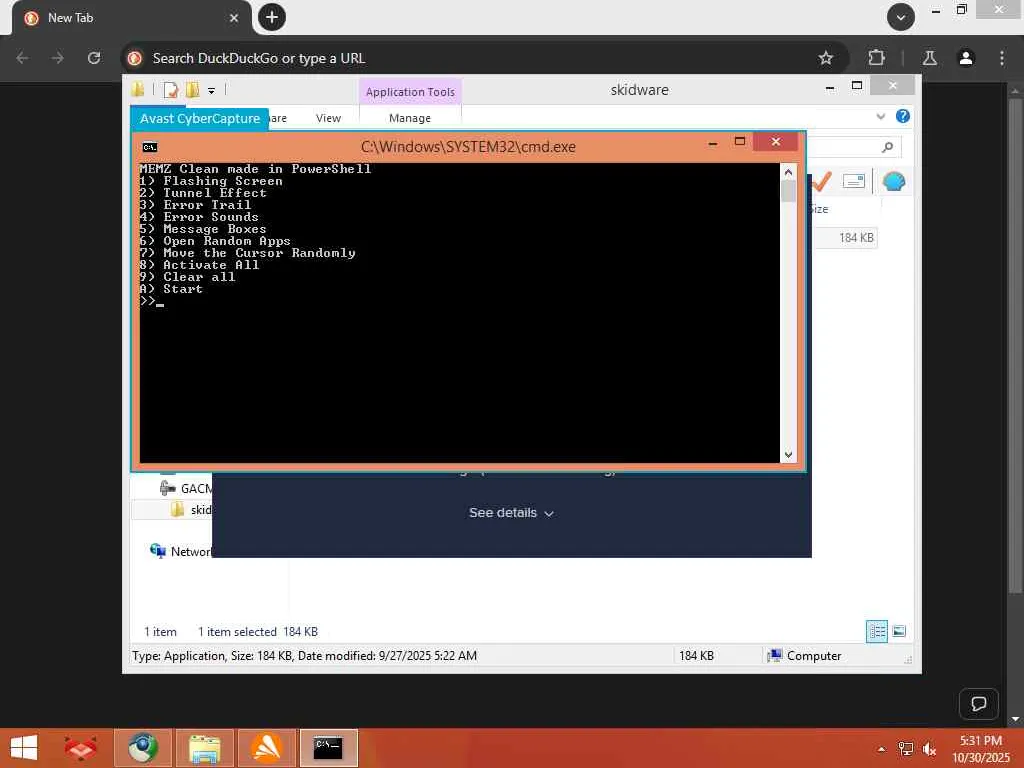The image size is (1024, 768).
Task: Click the blue shell icon in Explorer
Action: [893, 182]
